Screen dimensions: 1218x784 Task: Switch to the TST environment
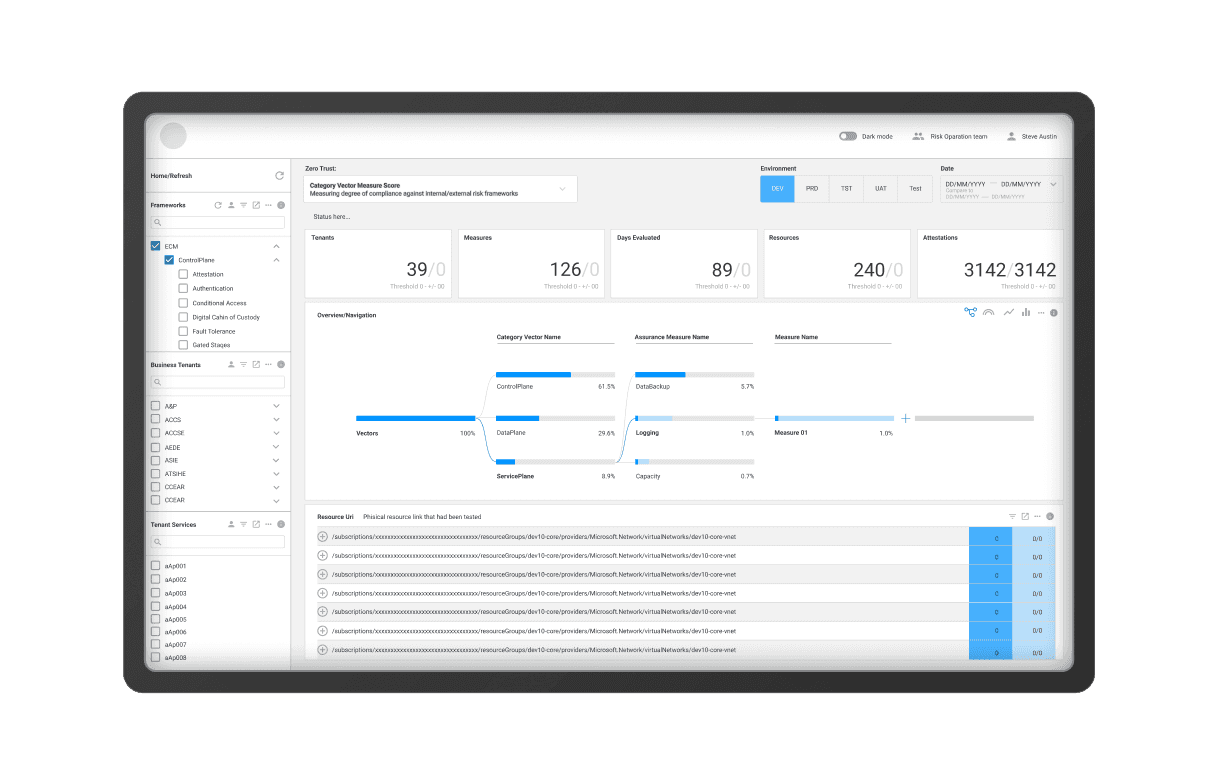(x=846, y=189)
